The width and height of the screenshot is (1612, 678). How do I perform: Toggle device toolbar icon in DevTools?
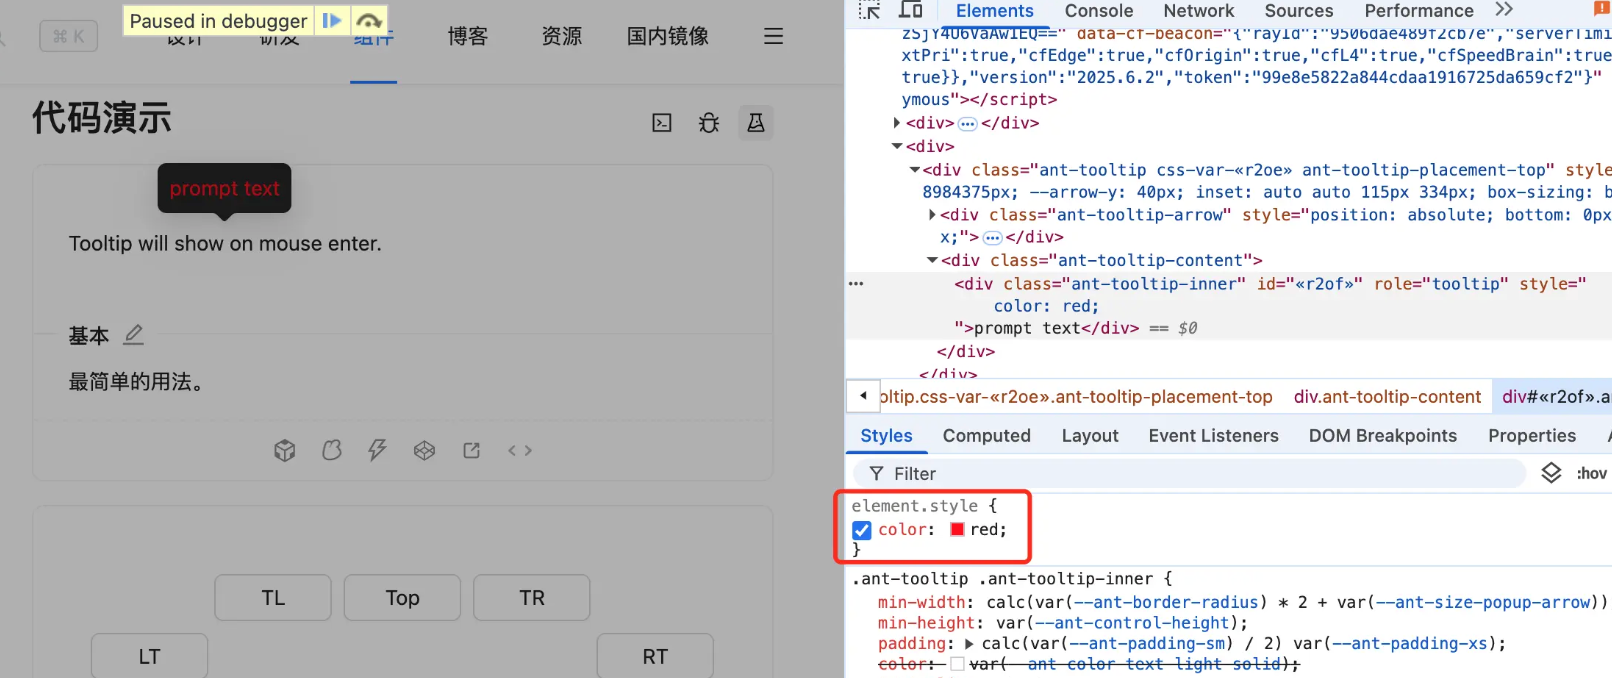pos(910,11)
